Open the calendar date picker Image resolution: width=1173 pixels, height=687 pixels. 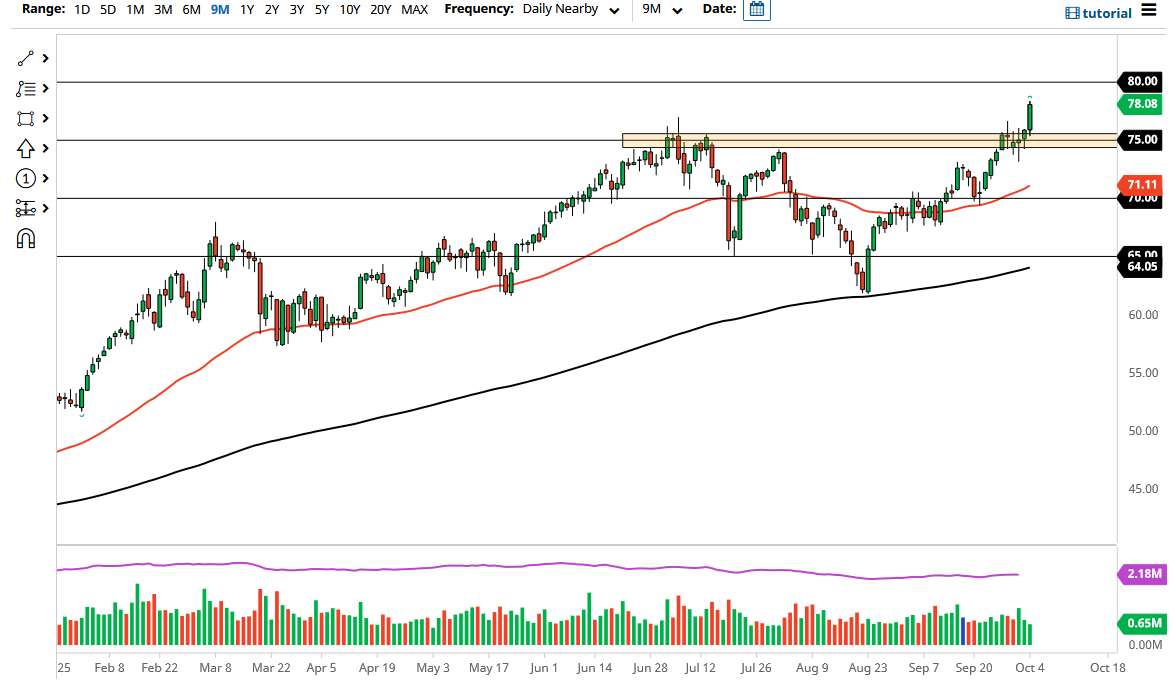[756, 11]
